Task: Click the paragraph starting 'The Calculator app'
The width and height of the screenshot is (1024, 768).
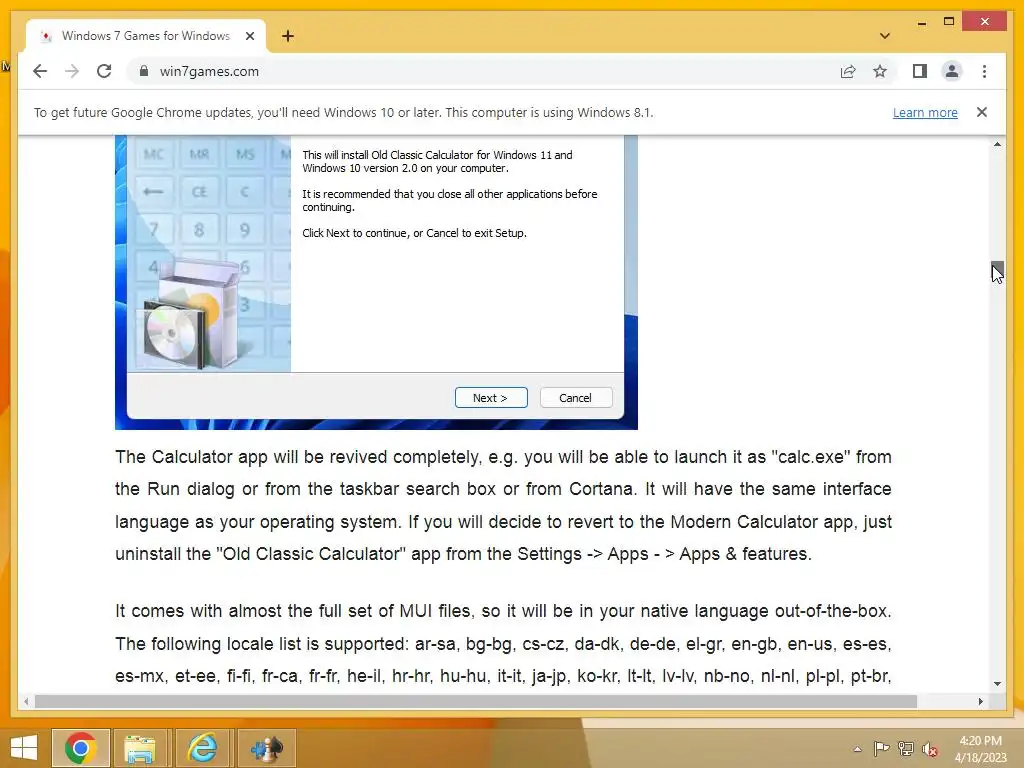Action: pyautogui.click(x=503, y=505)
